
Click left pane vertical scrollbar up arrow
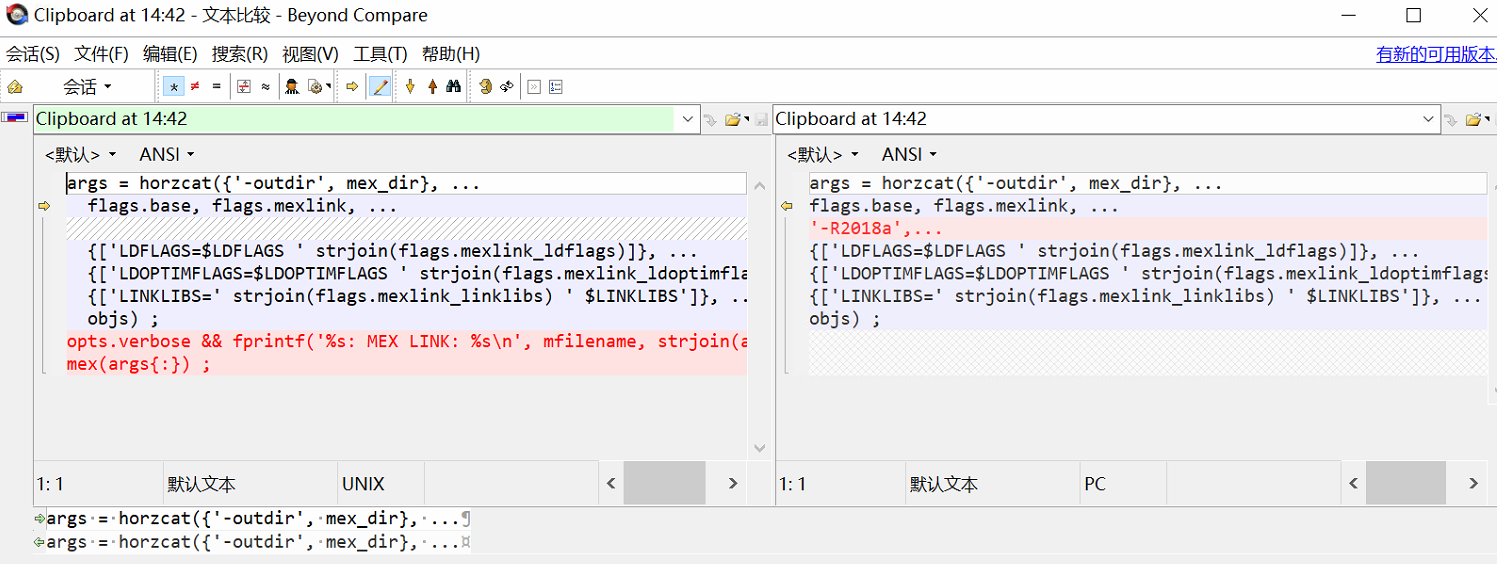click(x=759, y=186)
